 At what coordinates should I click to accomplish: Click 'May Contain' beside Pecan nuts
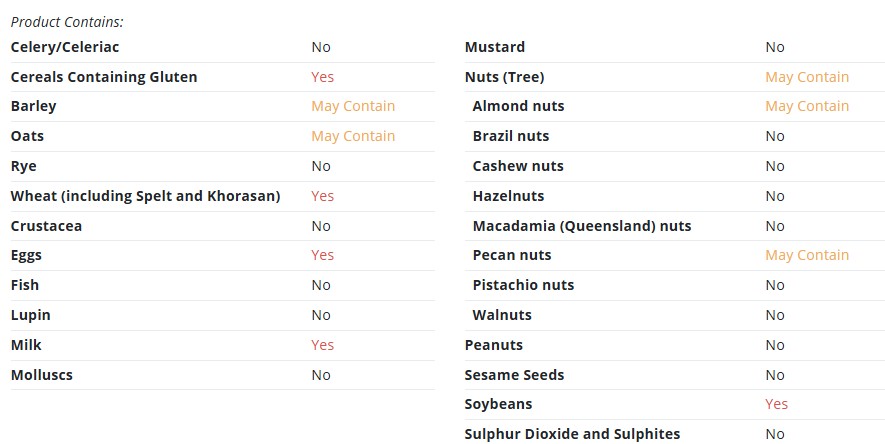(x=807, y=256)
